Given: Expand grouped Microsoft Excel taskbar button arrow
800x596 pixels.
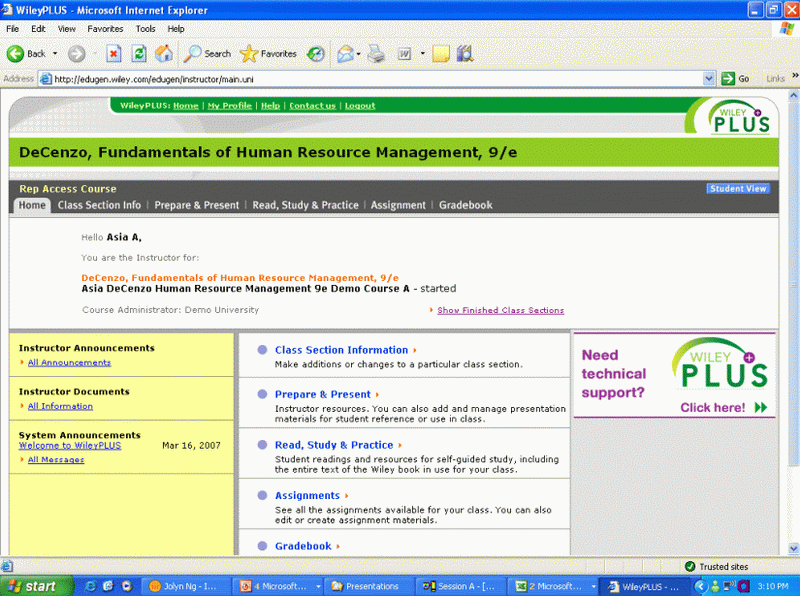Looking at the screenshot, I should point(593,586).
